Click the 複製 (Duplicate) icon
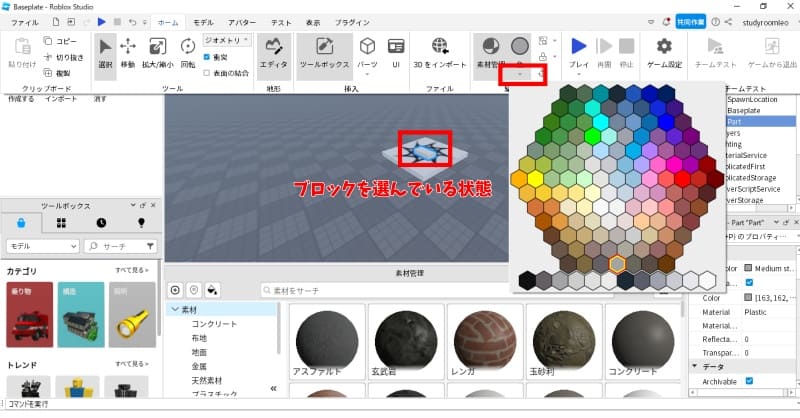This screenshot has height=418, width=800. [48, 73]
